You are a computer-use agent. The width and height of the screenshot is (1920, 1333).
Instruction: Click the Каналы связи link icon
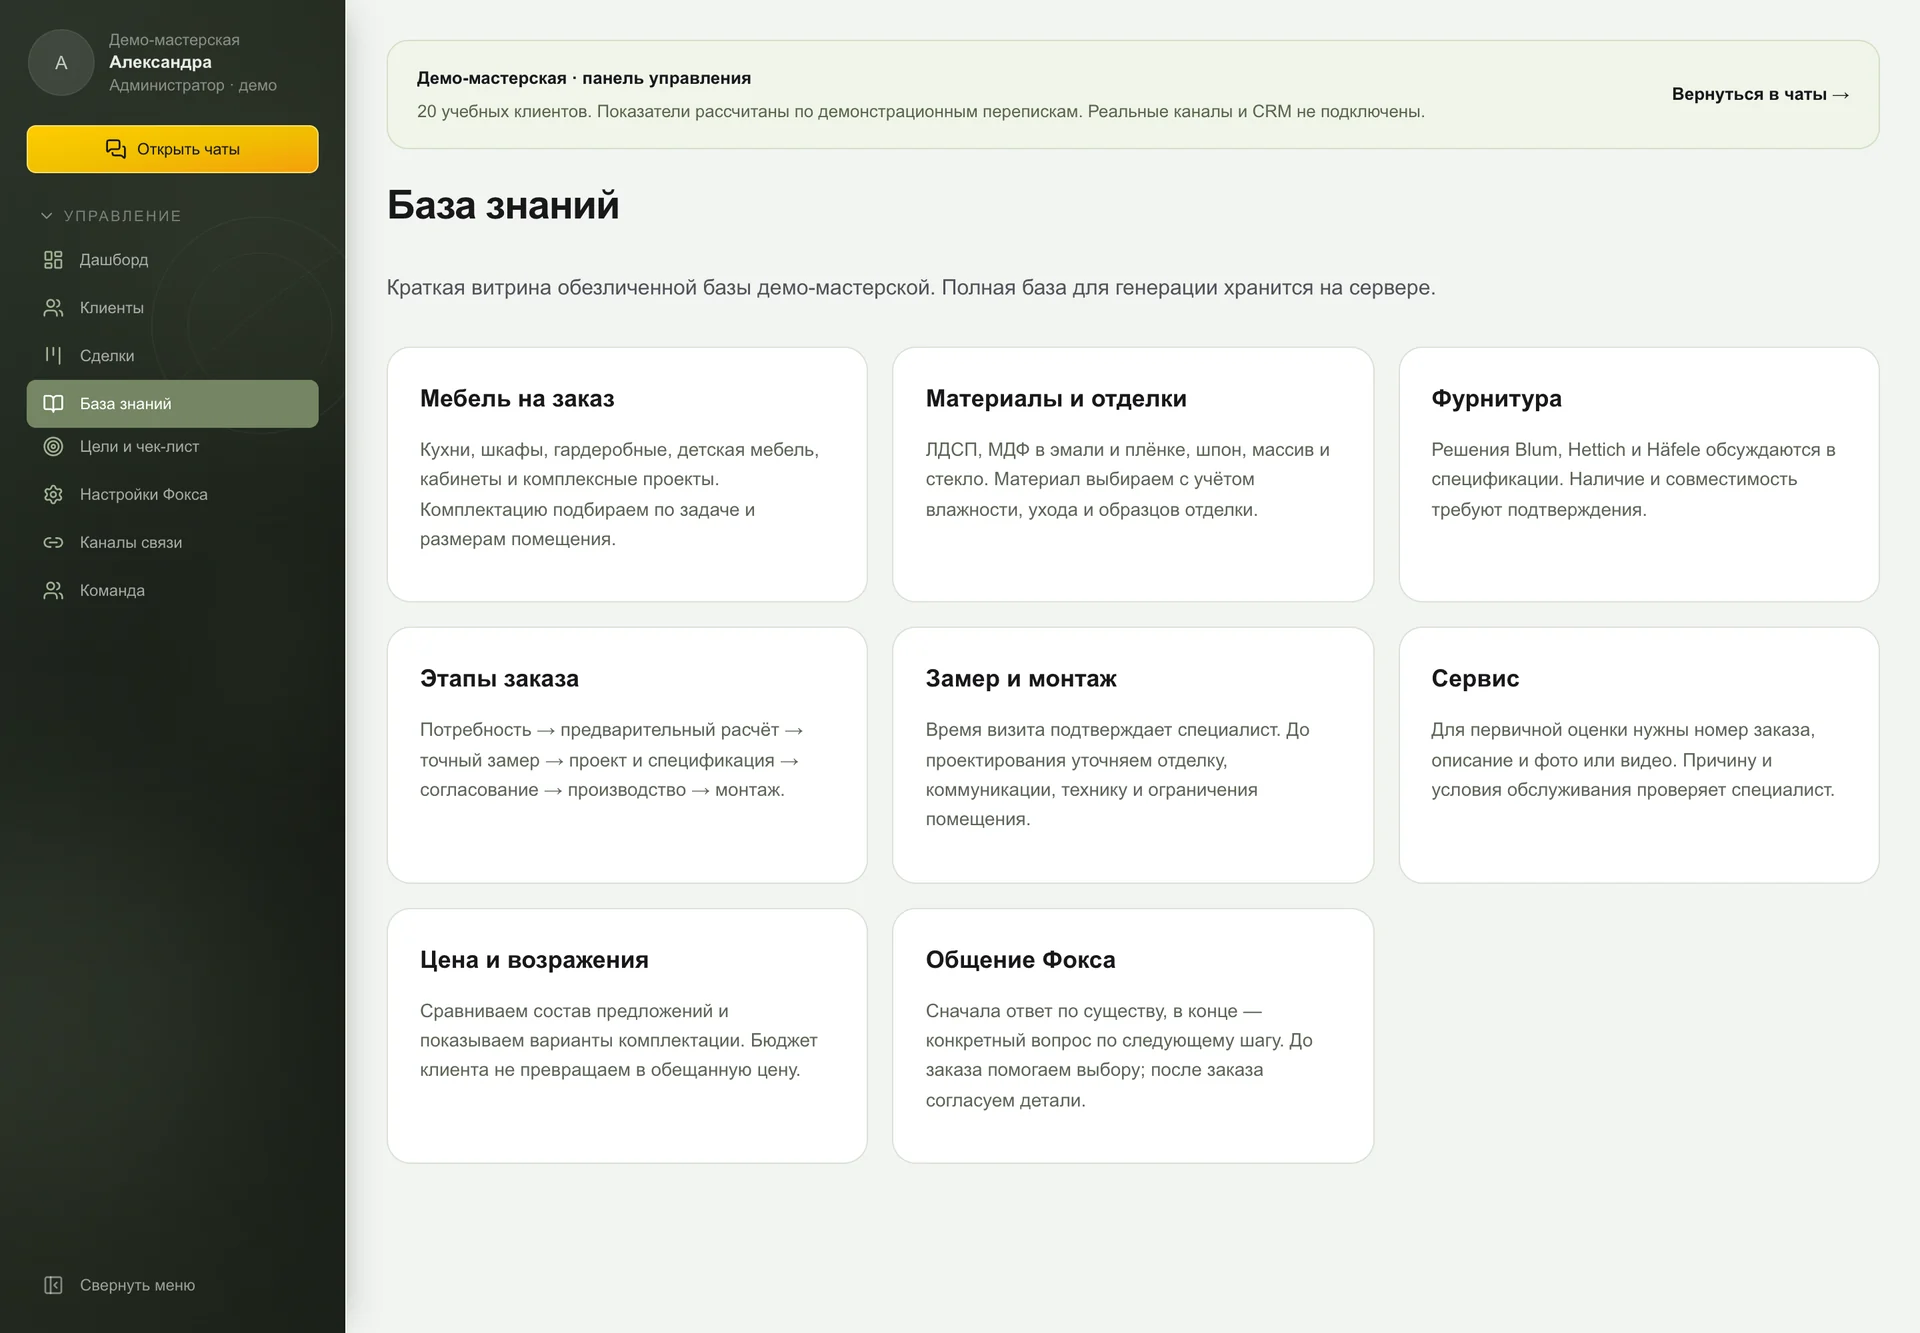tap(53, 543)
